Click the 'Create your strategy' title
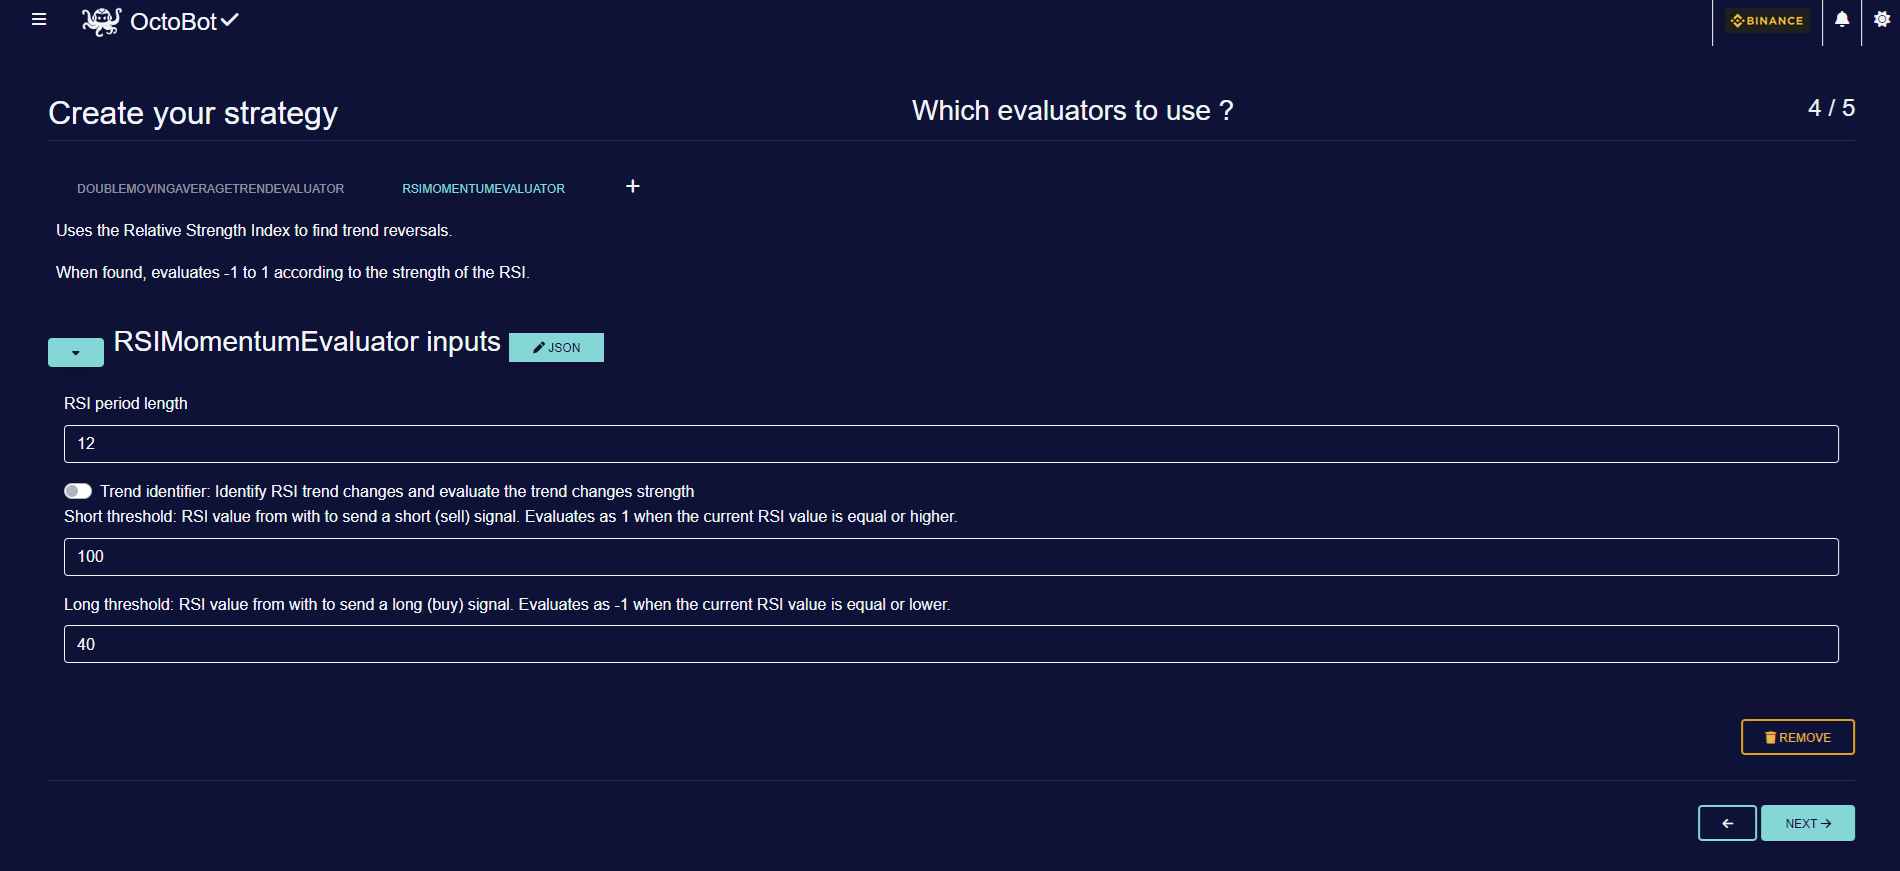1900x871 pixels. click(x=193, y=113)
